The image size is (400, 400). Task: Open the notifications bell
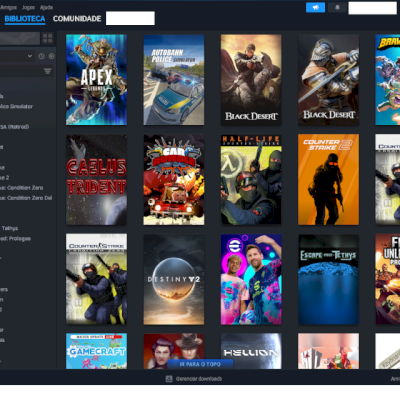point(337,7)
